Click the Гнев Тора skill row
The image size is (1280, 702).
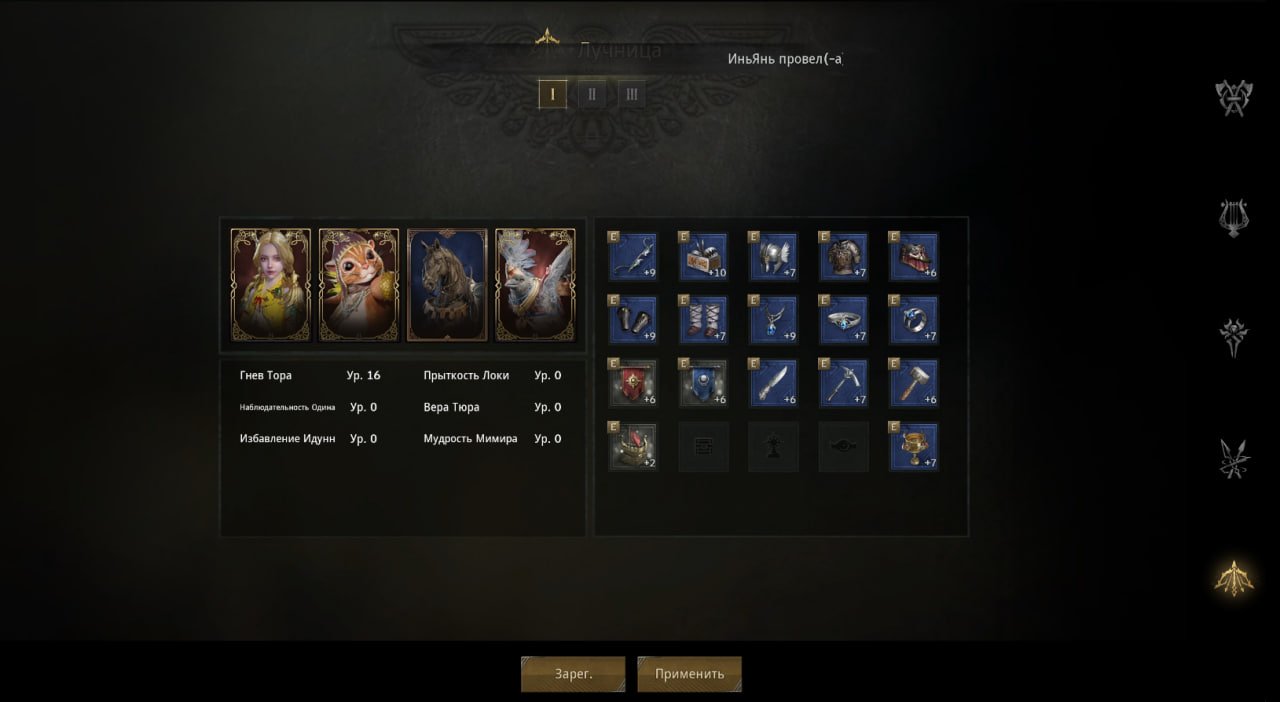click(x=310, y=376)
